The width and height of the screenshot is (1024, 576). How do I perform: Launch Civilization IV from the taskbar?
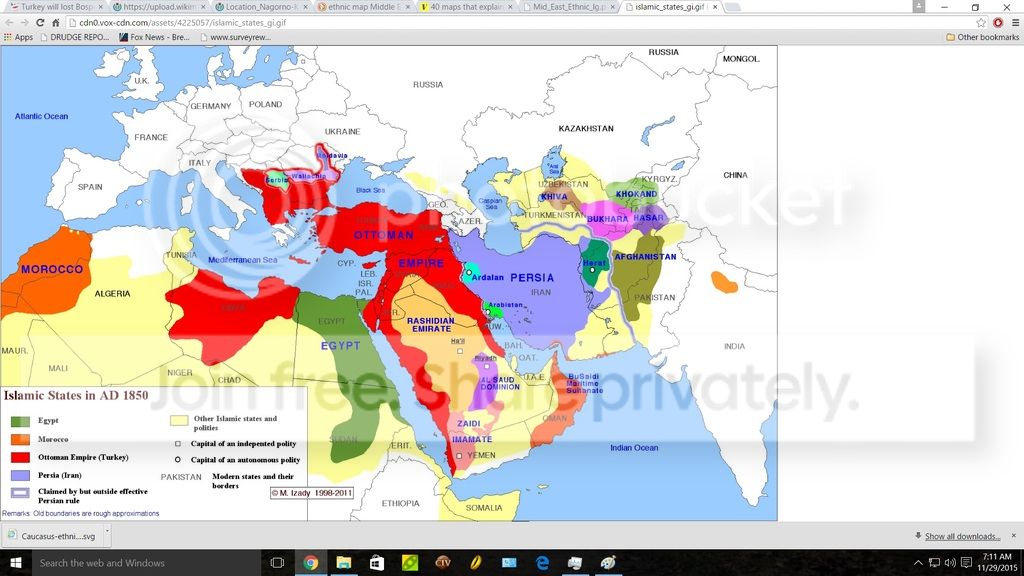pyautogui.click(x=443, y=562)
